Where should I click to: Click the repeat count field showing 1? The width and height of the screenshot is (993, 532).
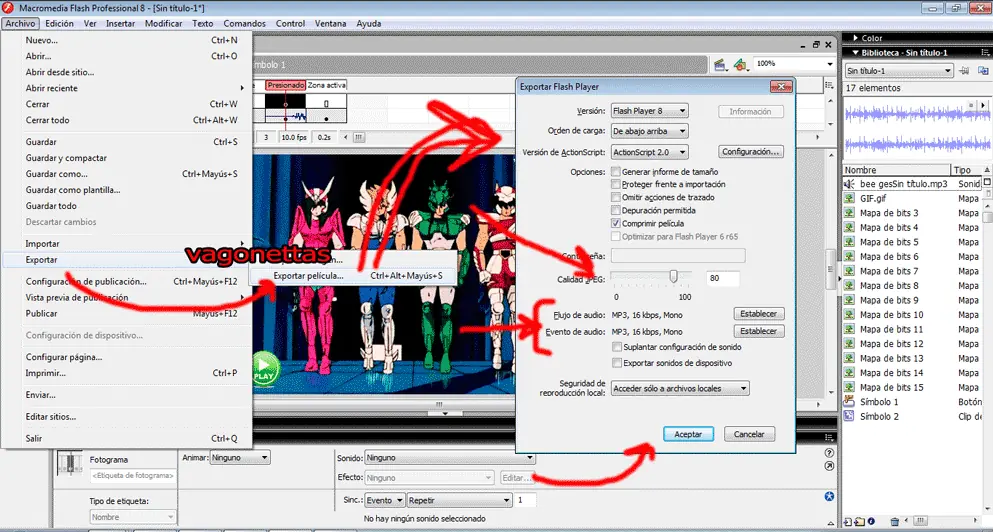(x=525, y=500)
